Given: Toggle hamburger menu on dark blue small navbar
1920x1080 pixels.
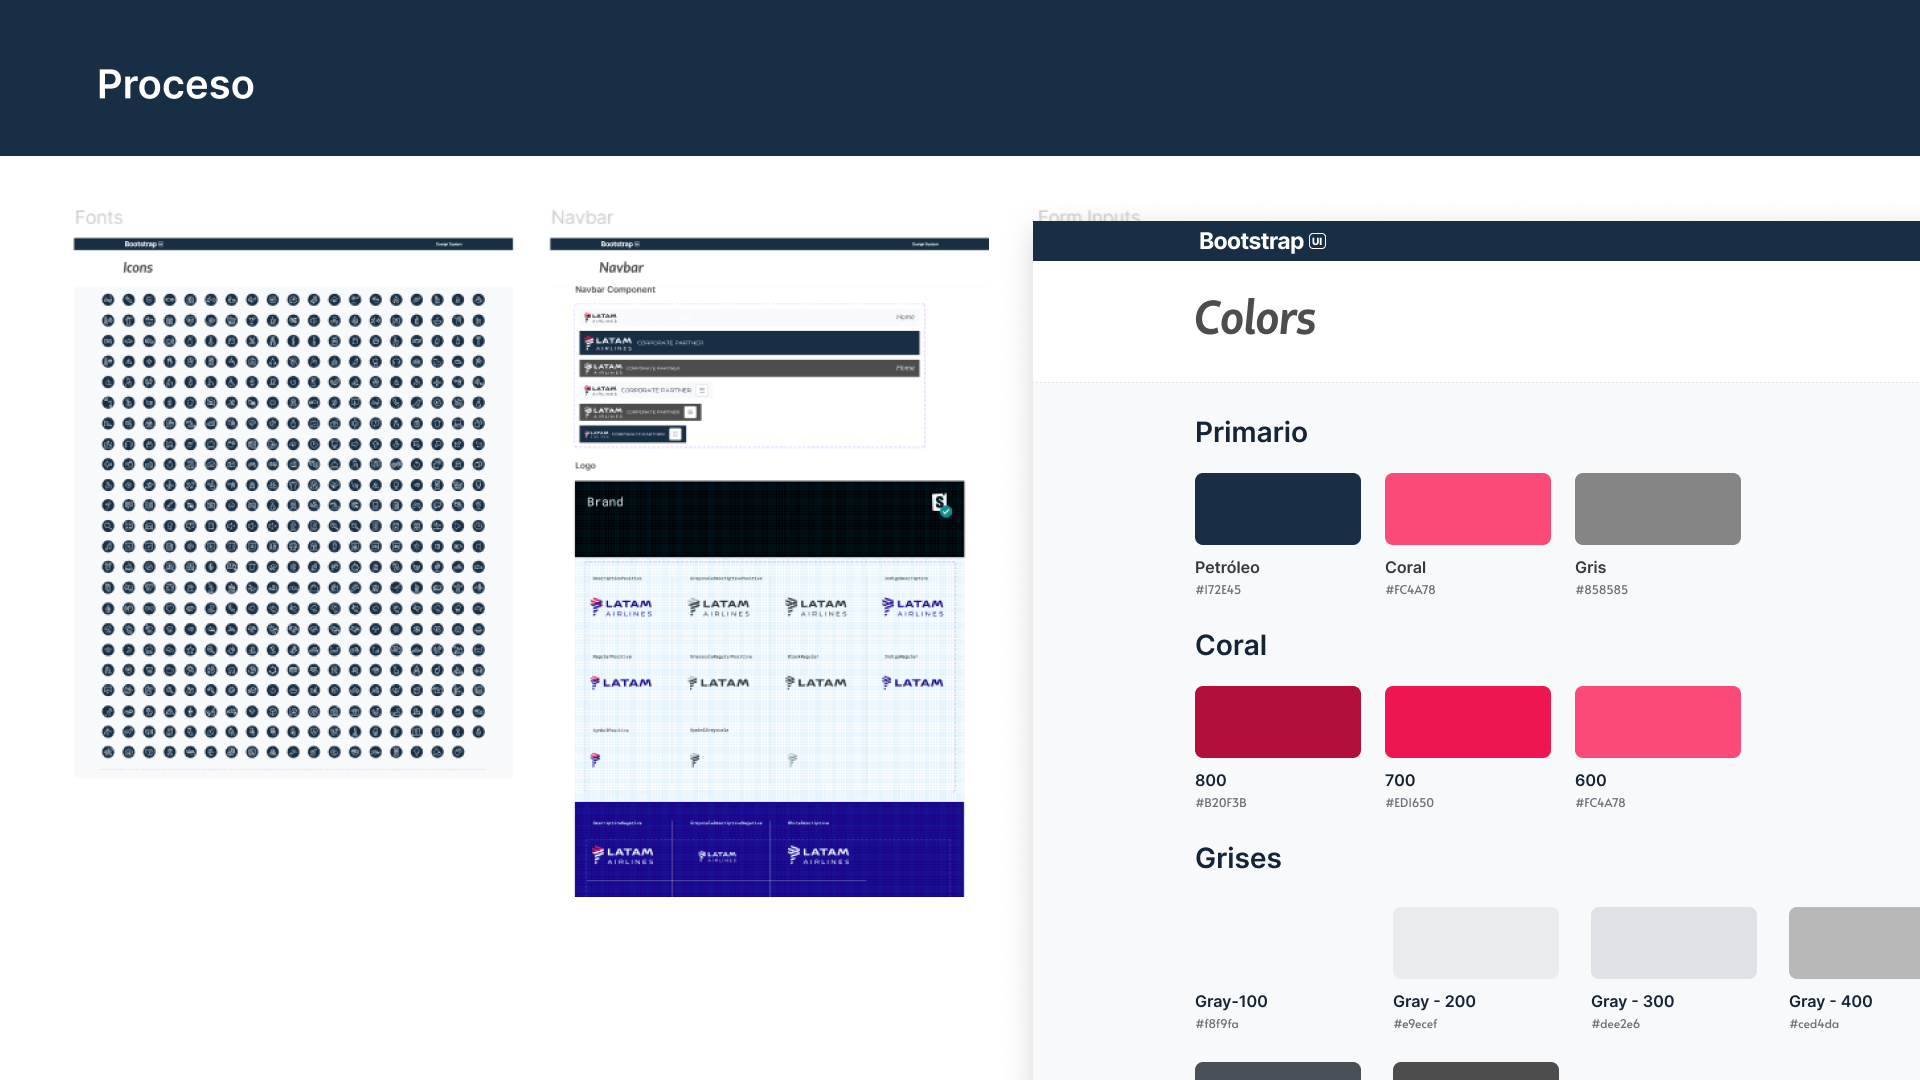Looking at the screenshot, I should tap(676, 434).
